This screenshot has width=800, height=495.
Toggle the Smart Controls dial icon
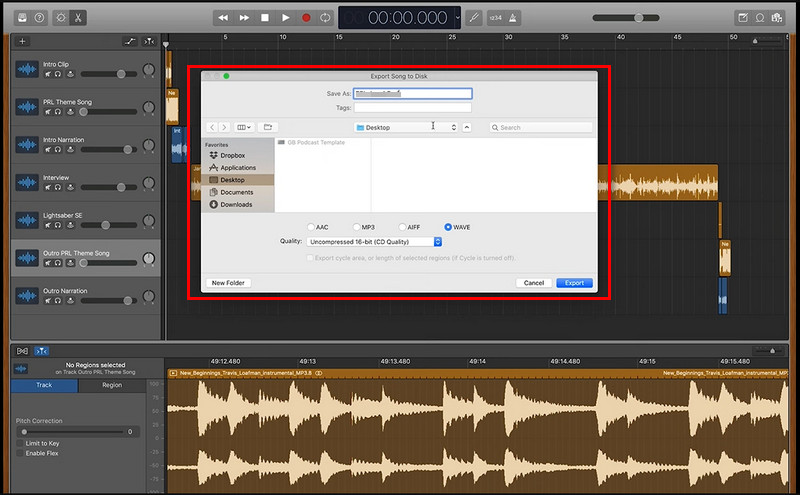pos(61,18)
